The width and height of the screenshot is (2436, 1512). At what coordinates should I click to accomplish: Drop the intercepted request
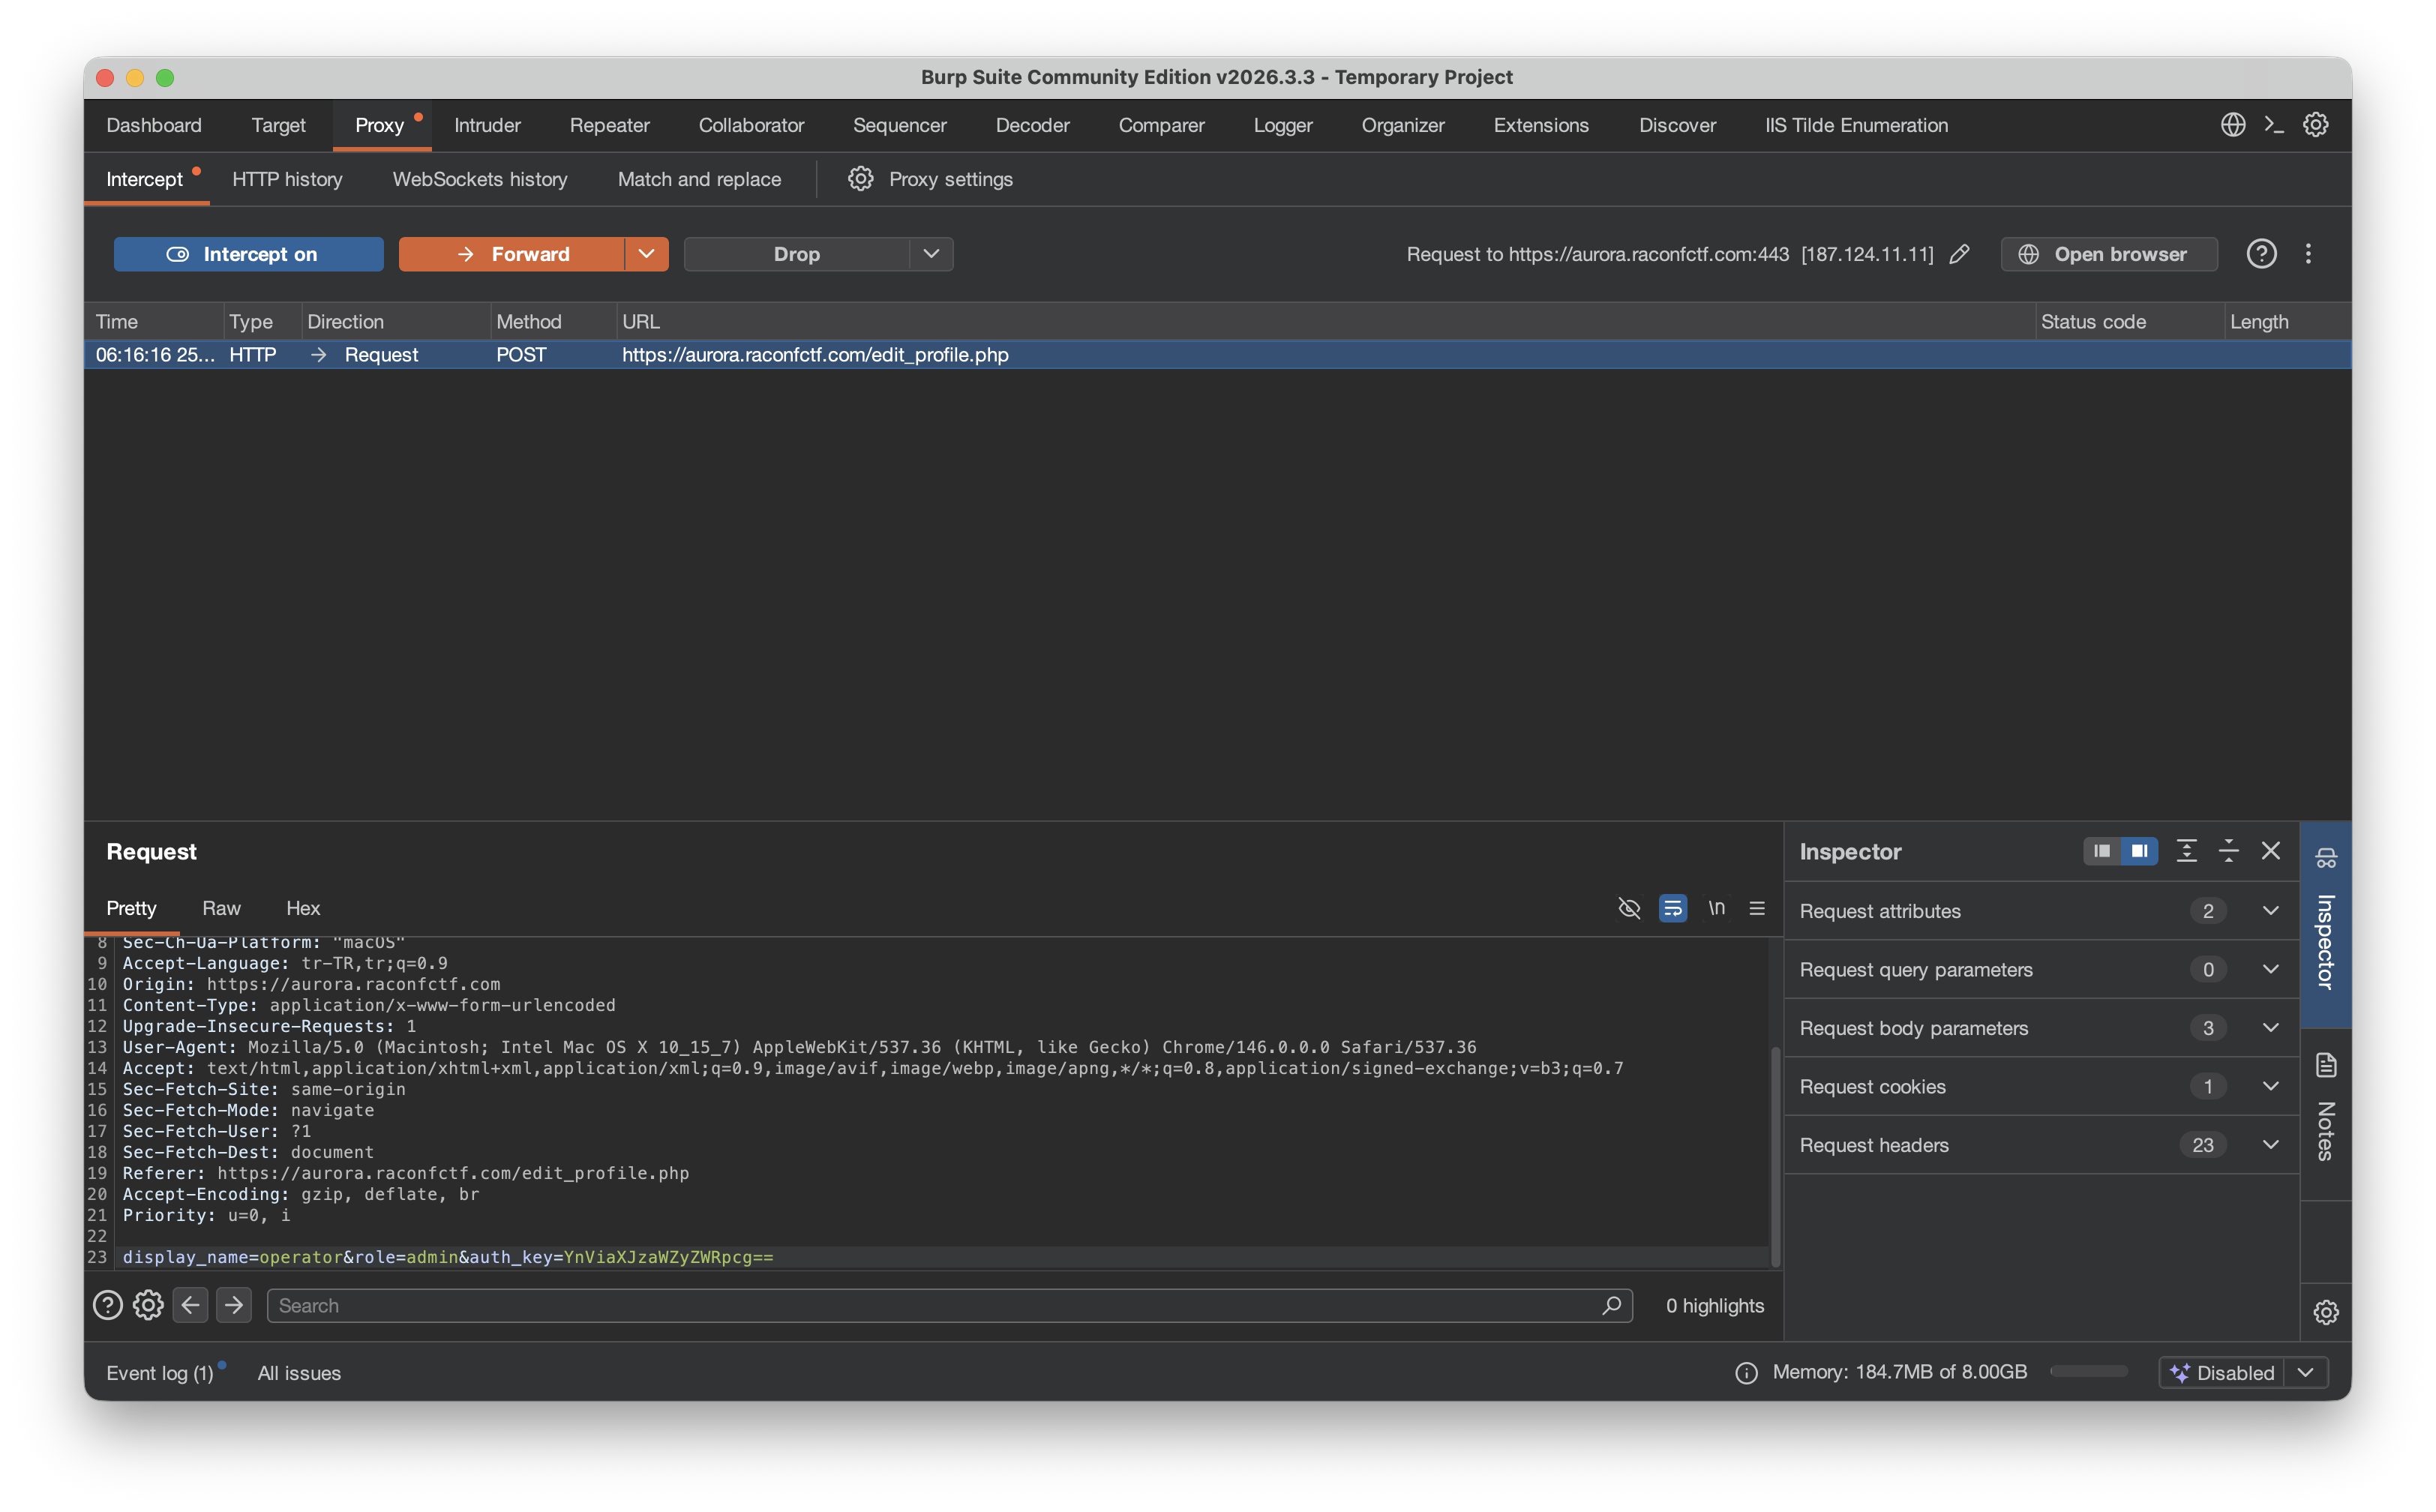click(797, 254)
